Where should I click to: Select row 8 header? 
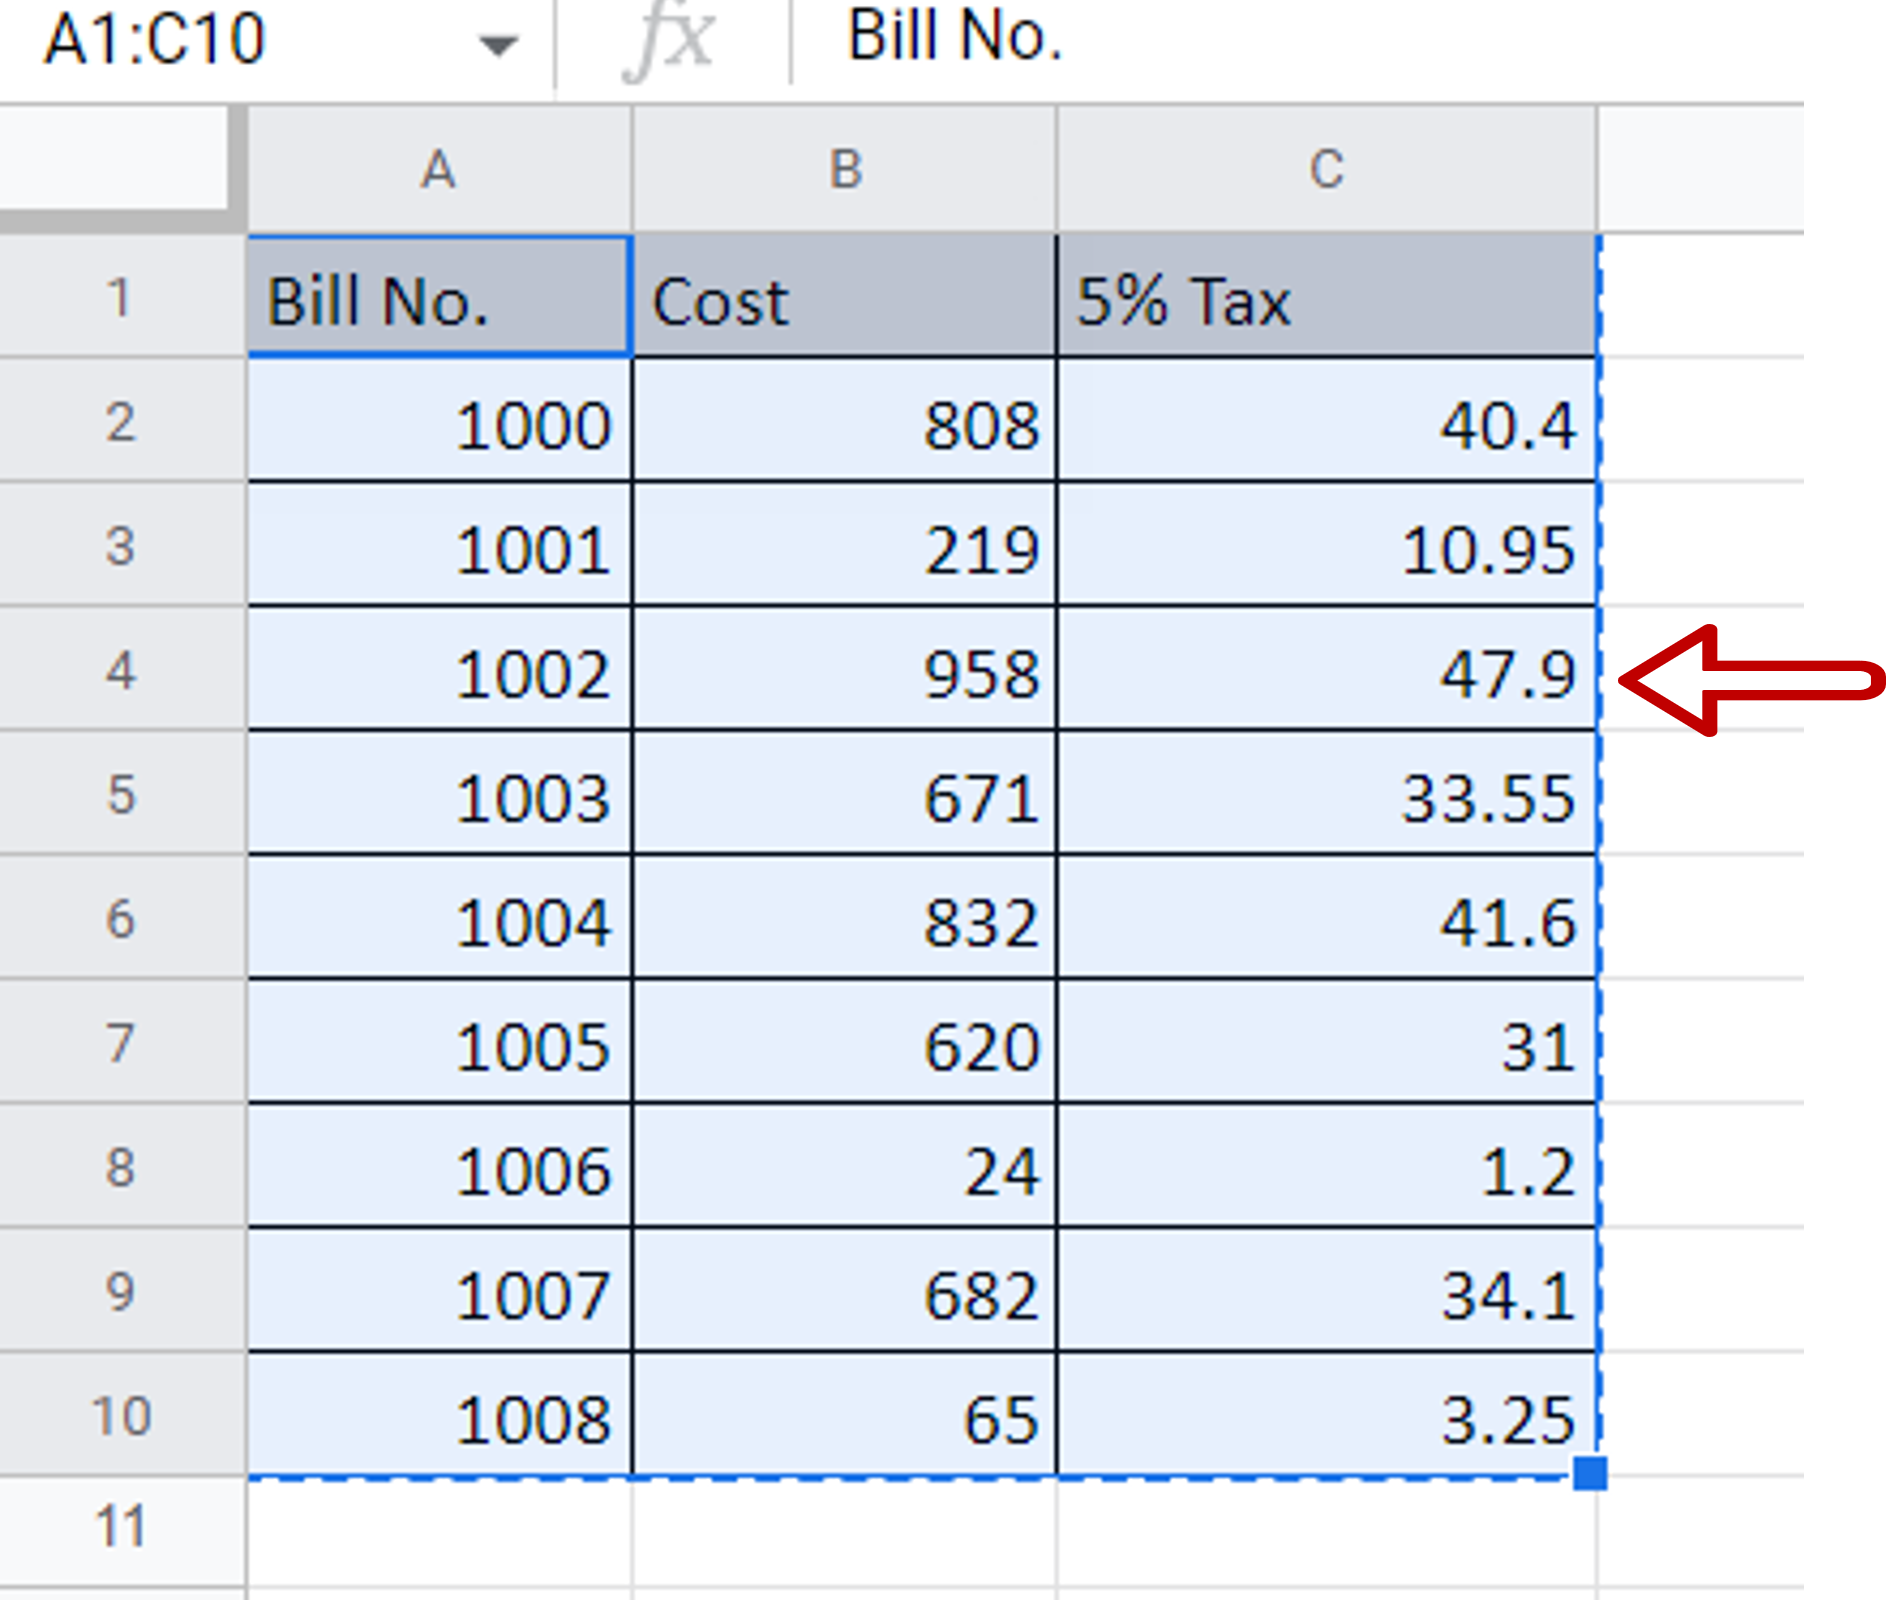(120, 1166)
